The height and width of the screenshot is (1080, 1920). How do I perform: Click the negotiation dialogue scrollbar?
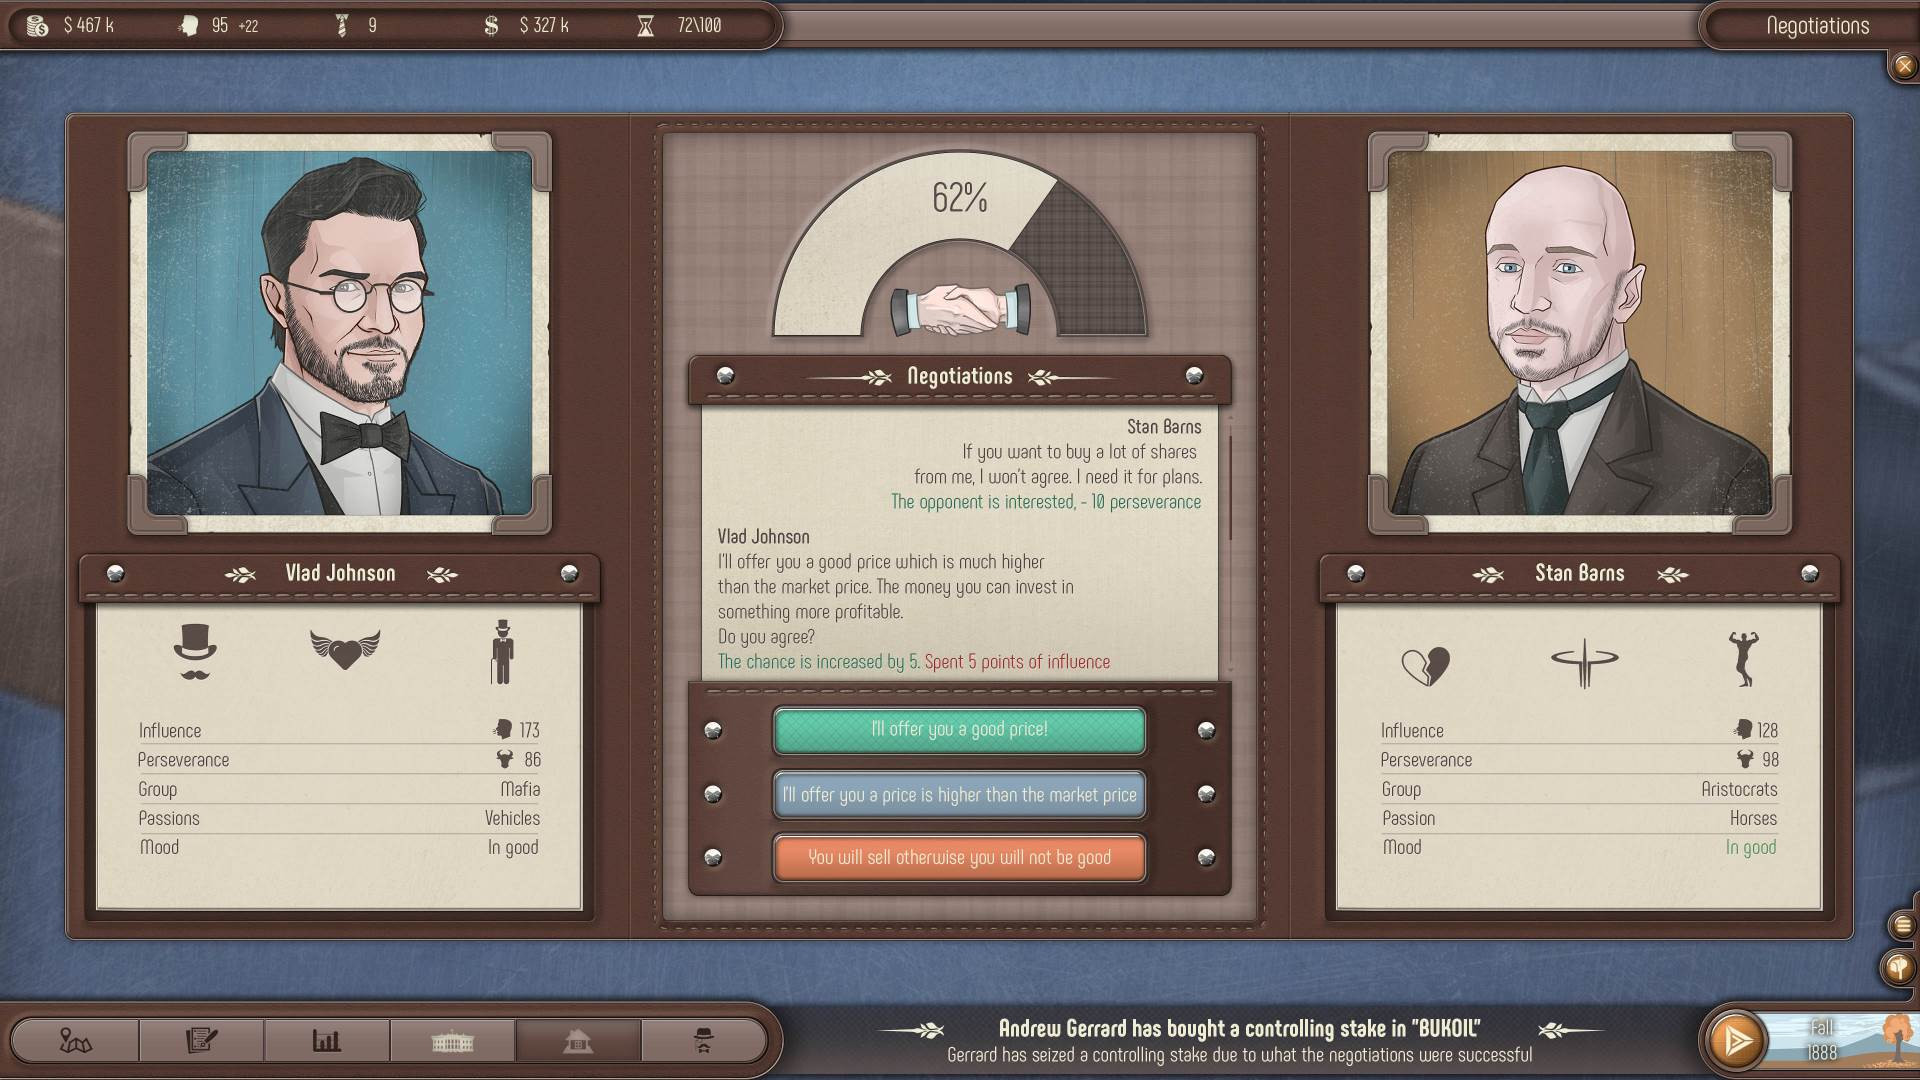click(1230, 490)
